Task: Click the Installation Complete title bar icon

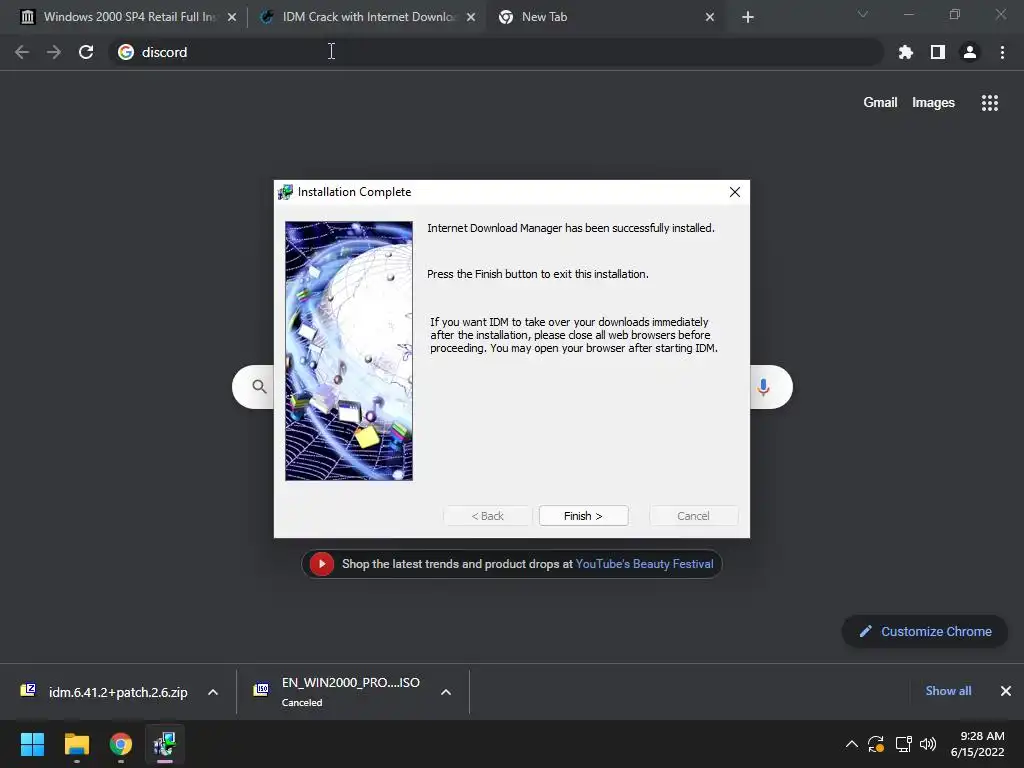Action: 285,192
